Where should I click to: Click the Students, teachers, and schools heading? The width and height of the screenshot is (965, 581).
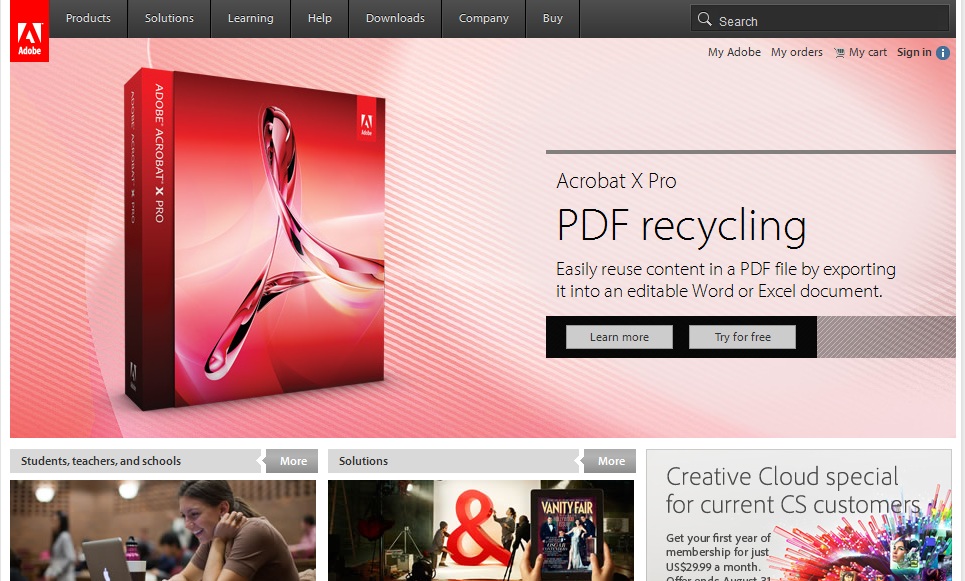point(101,461)
